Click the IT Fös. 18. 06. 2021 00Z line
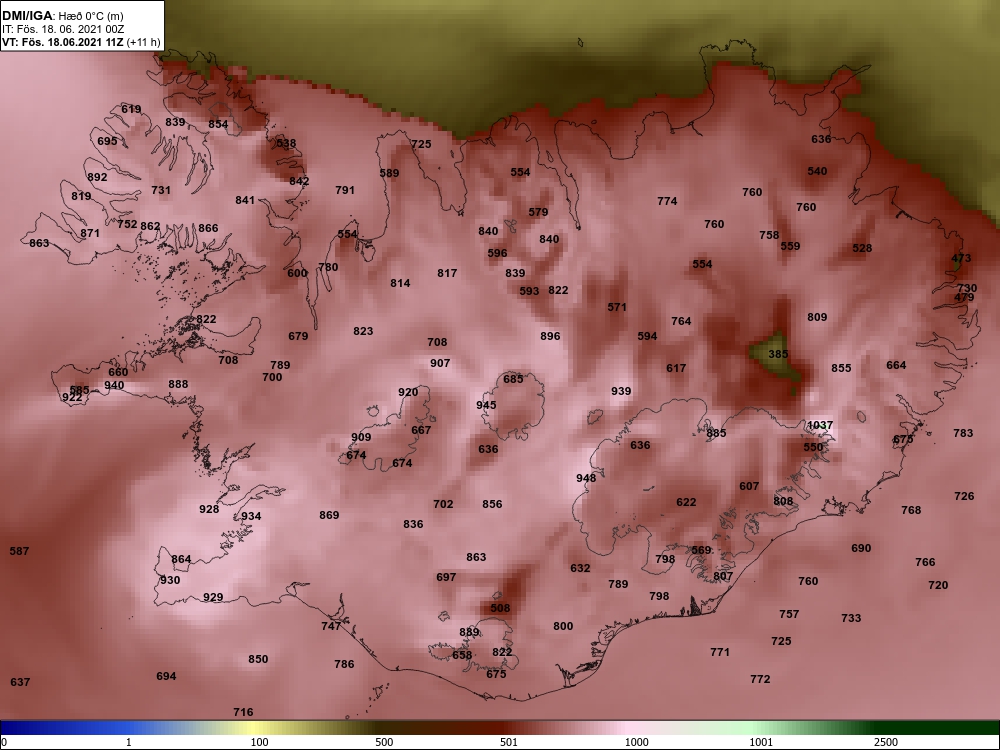 [x=61, y=29]
